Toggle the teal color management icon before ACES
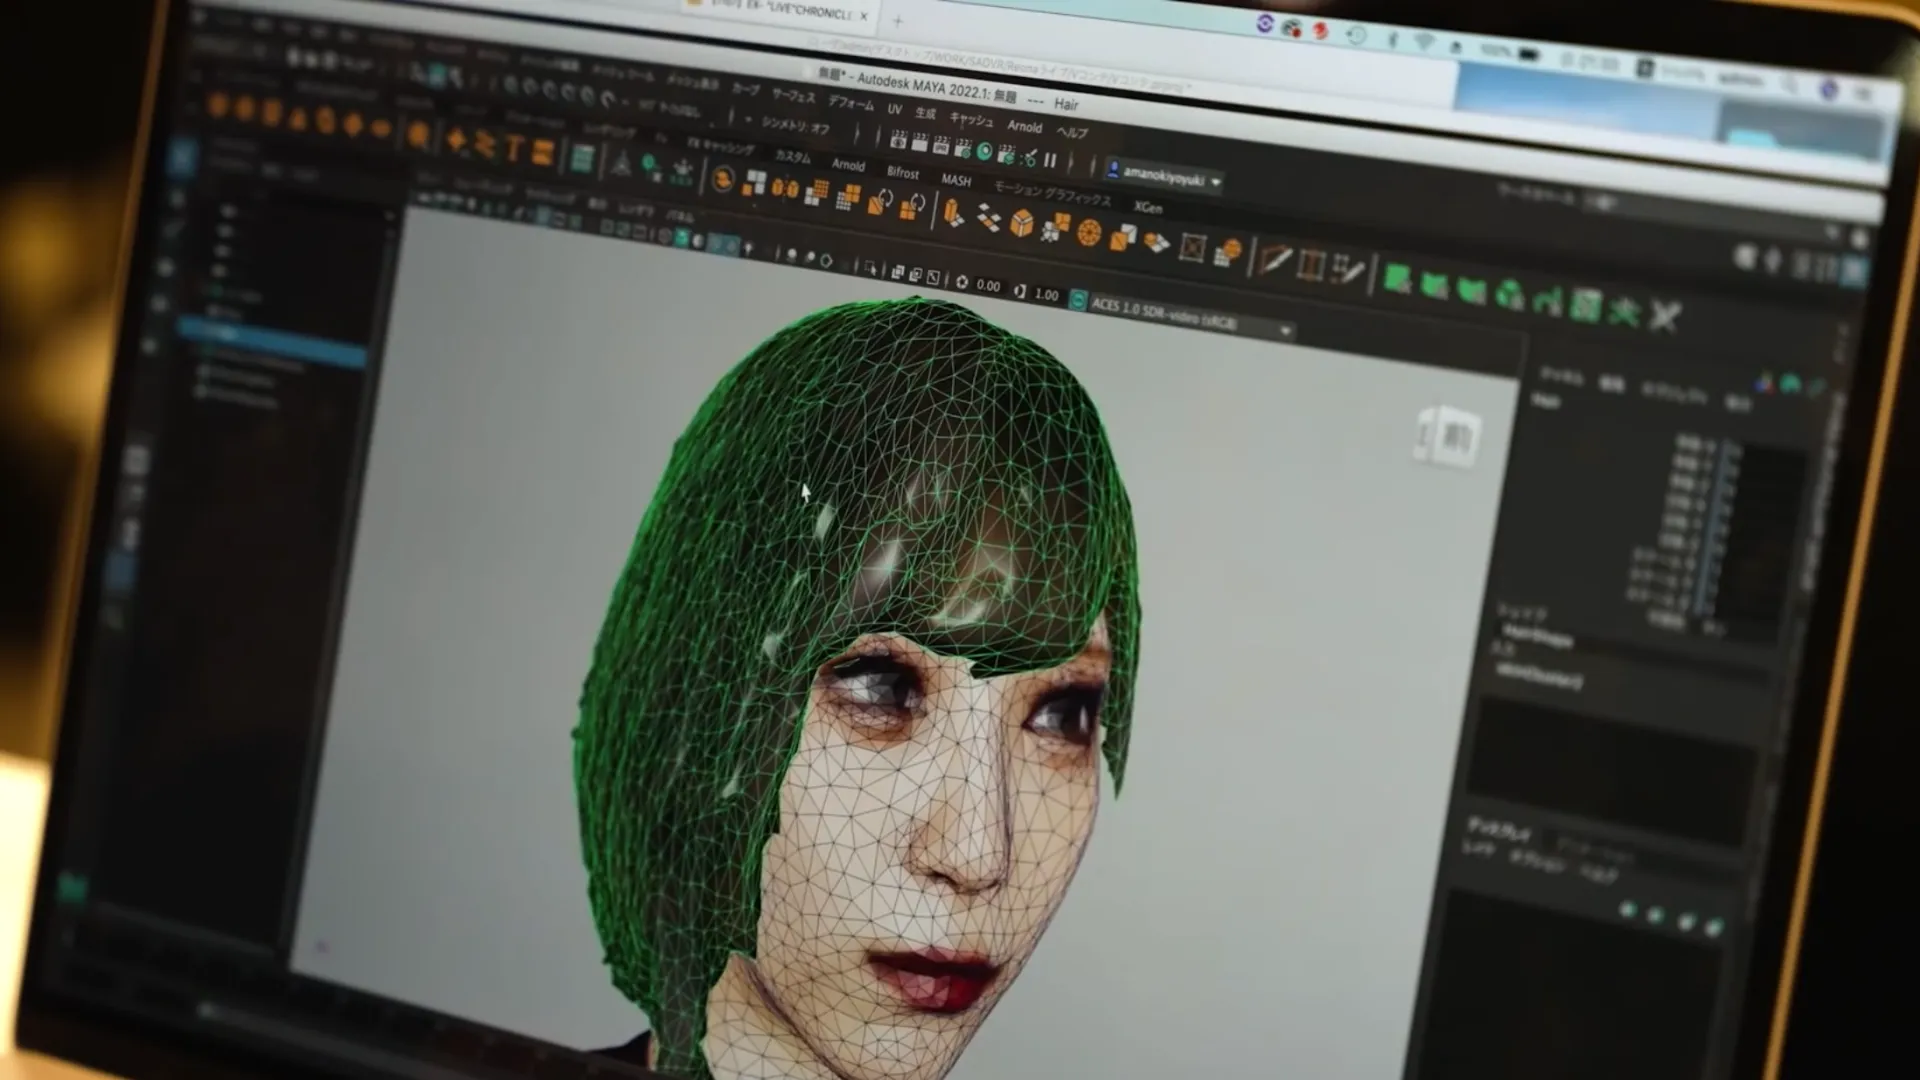Image resolution: width=1920 pixels, height=1080 pixels. tap(1077, 299)
